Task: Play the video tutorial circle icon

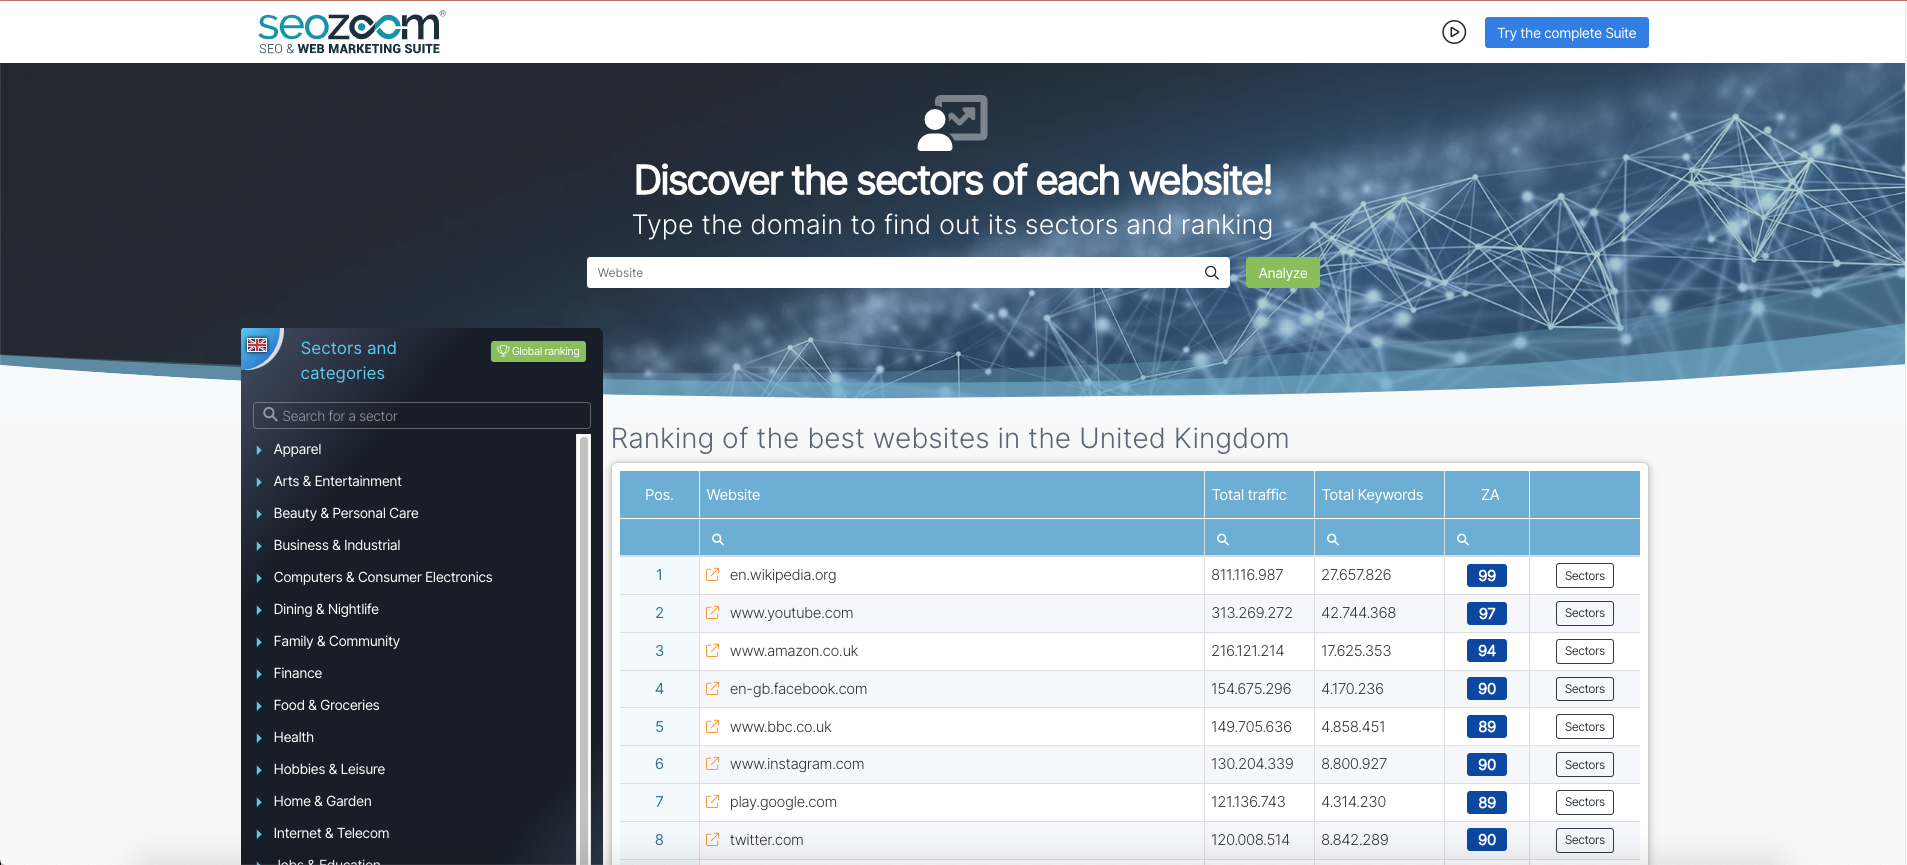Action: coord(1454,33)
